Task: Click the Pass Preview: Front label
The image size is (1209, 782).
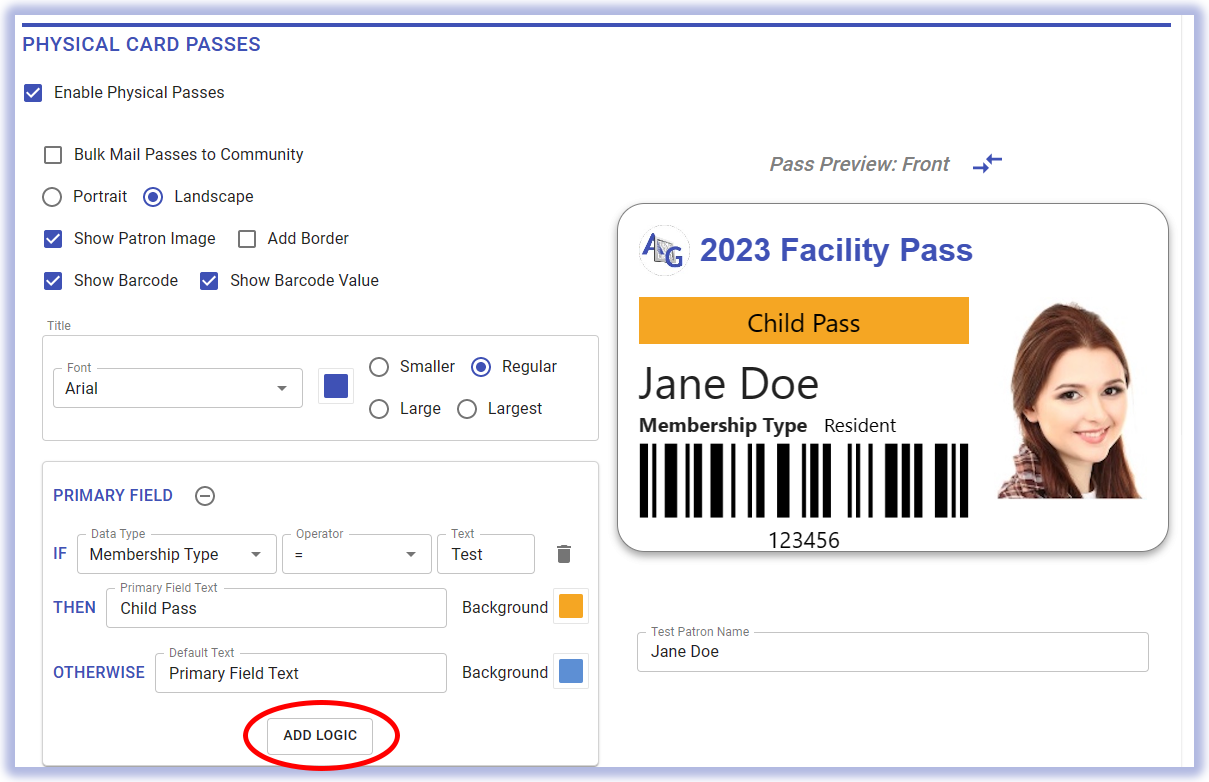Action: [x=859, y=164]
